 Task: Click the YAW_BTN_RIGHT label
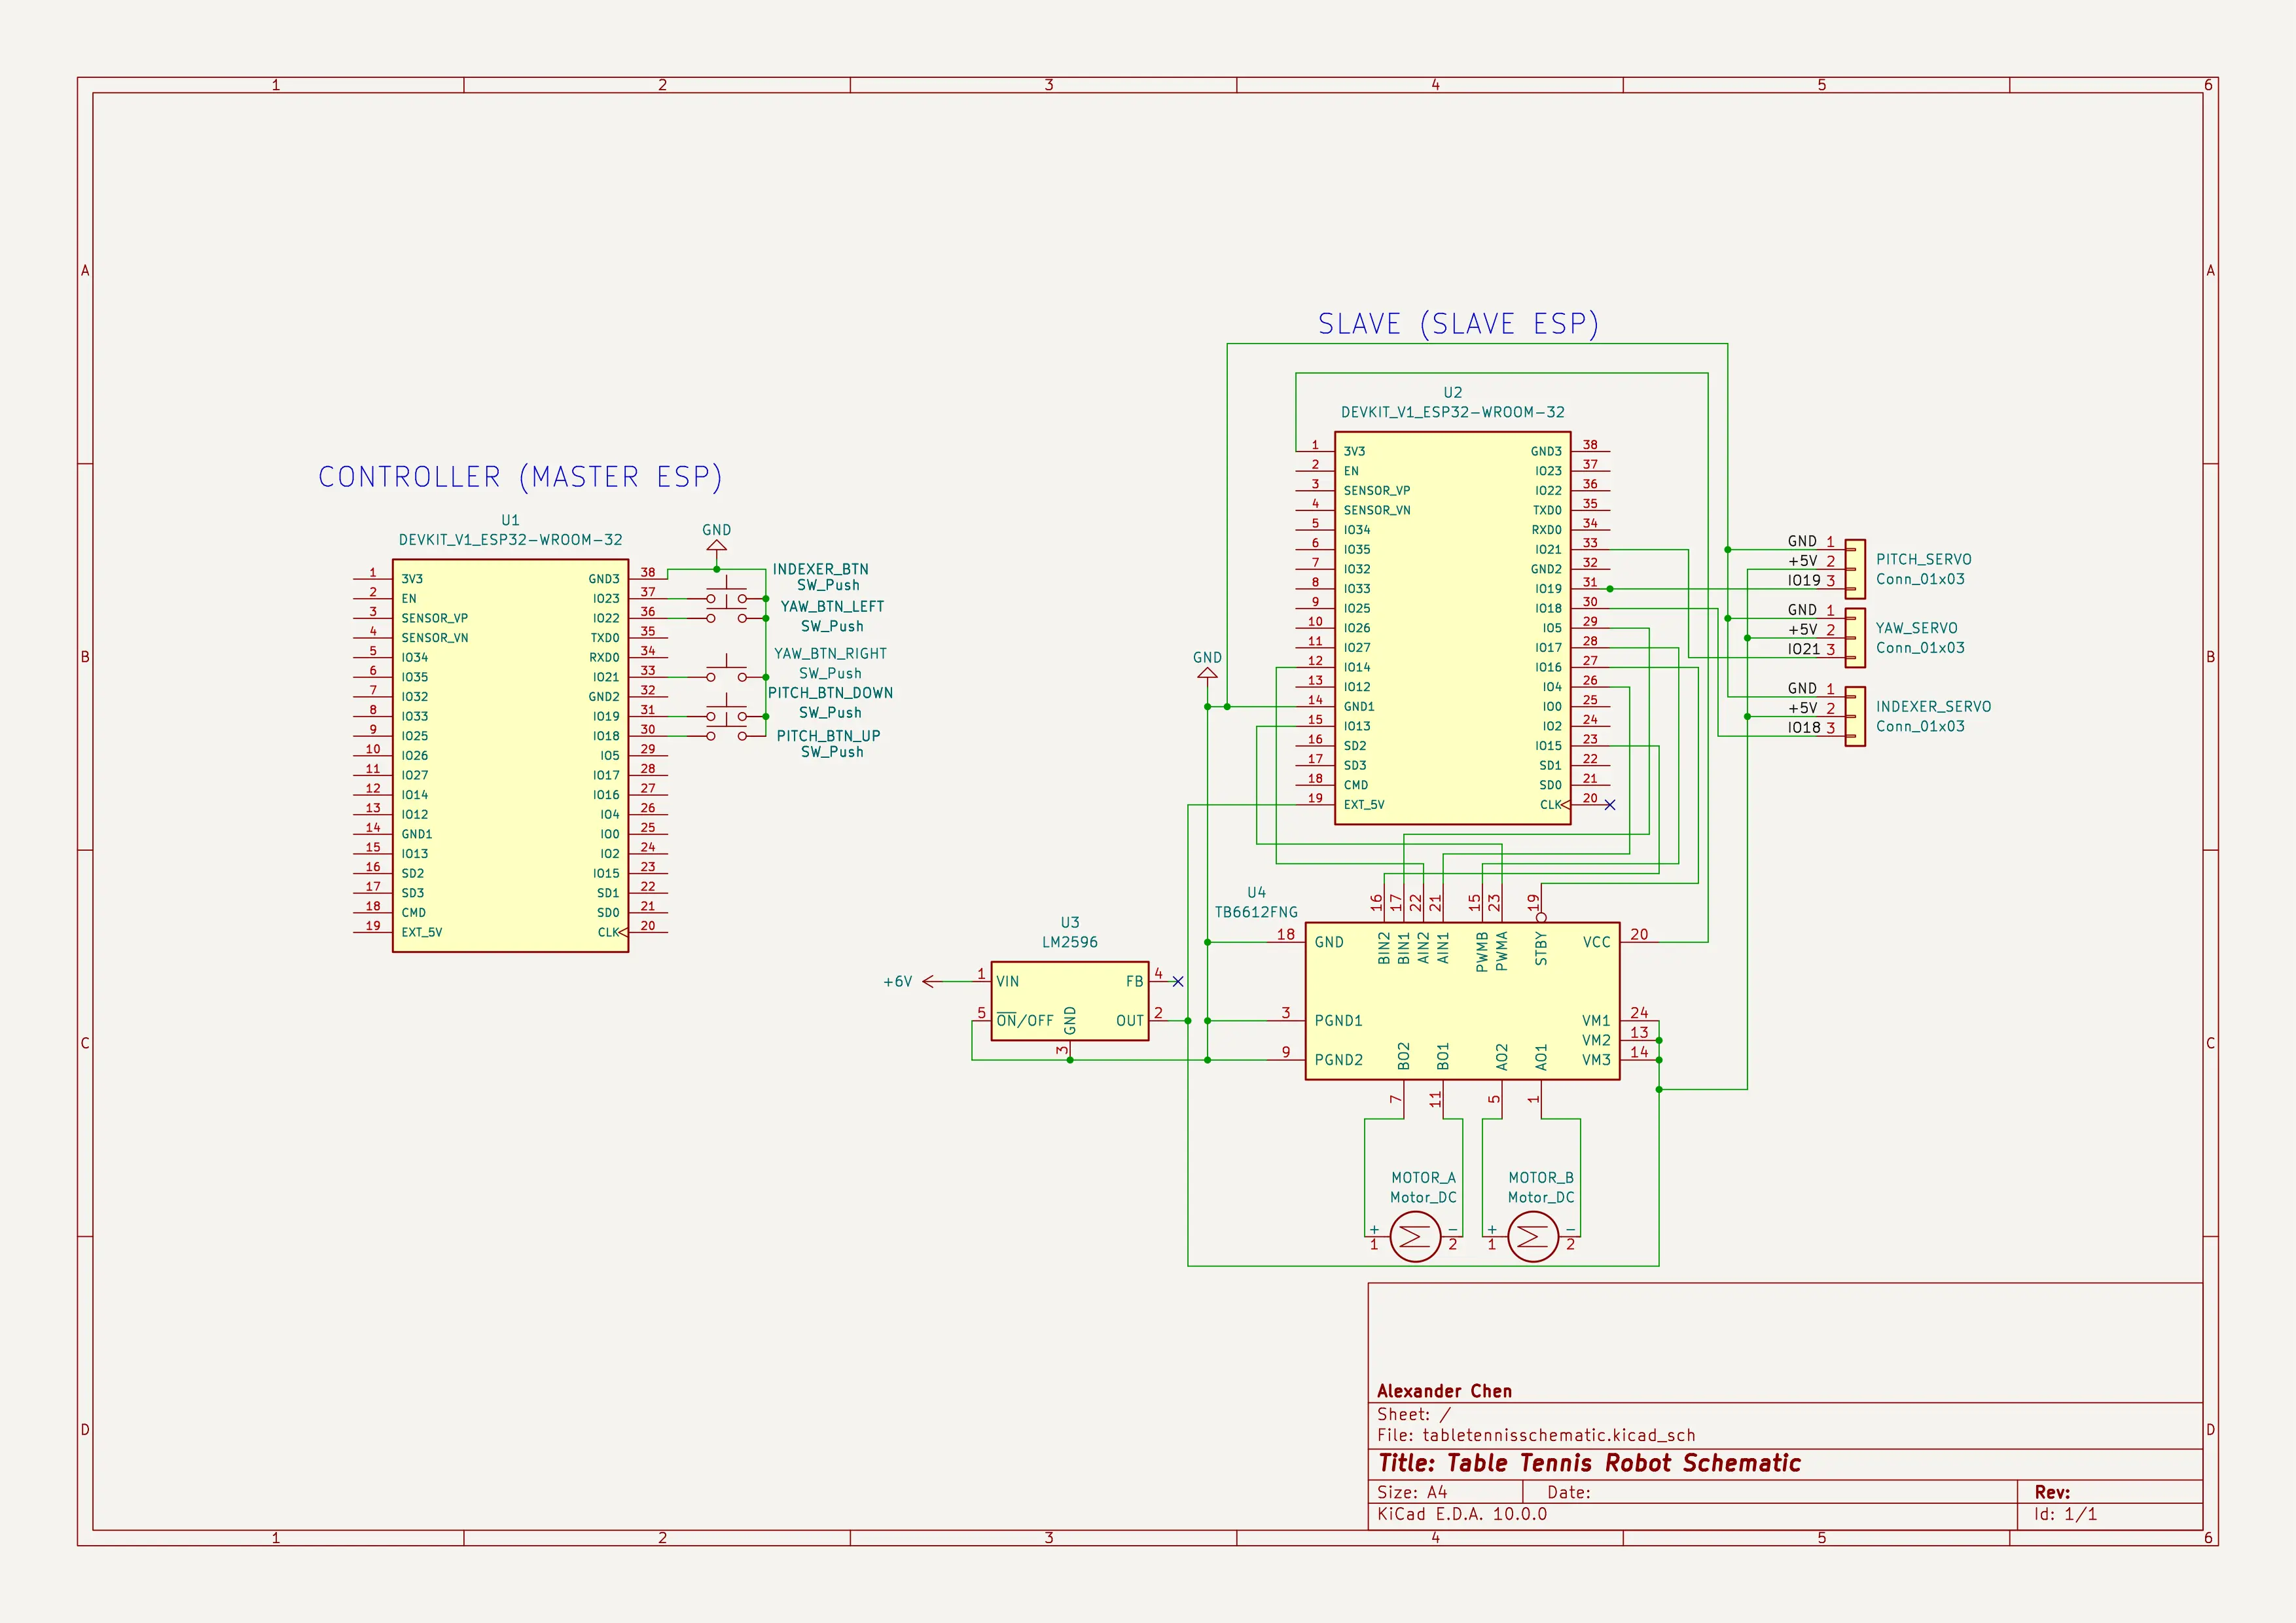click(830, 653)
